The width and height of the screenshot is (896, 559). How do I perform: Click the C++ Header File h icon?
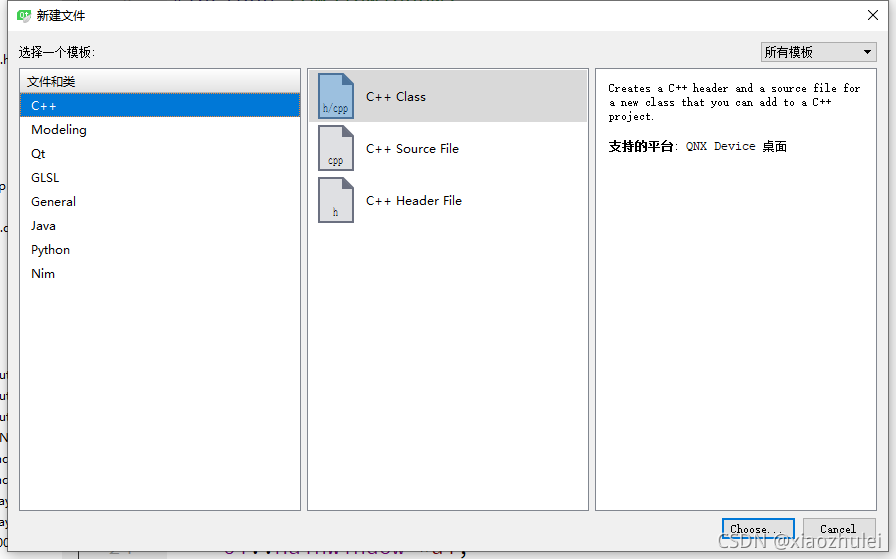335,200
